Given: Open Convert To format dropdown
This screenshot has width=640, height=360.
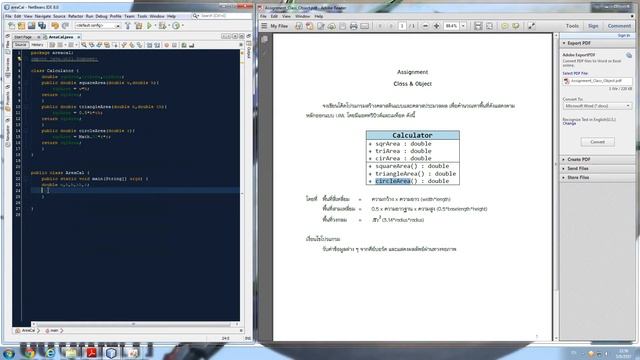Looking at the screenshot, I should tap(598, 106).
